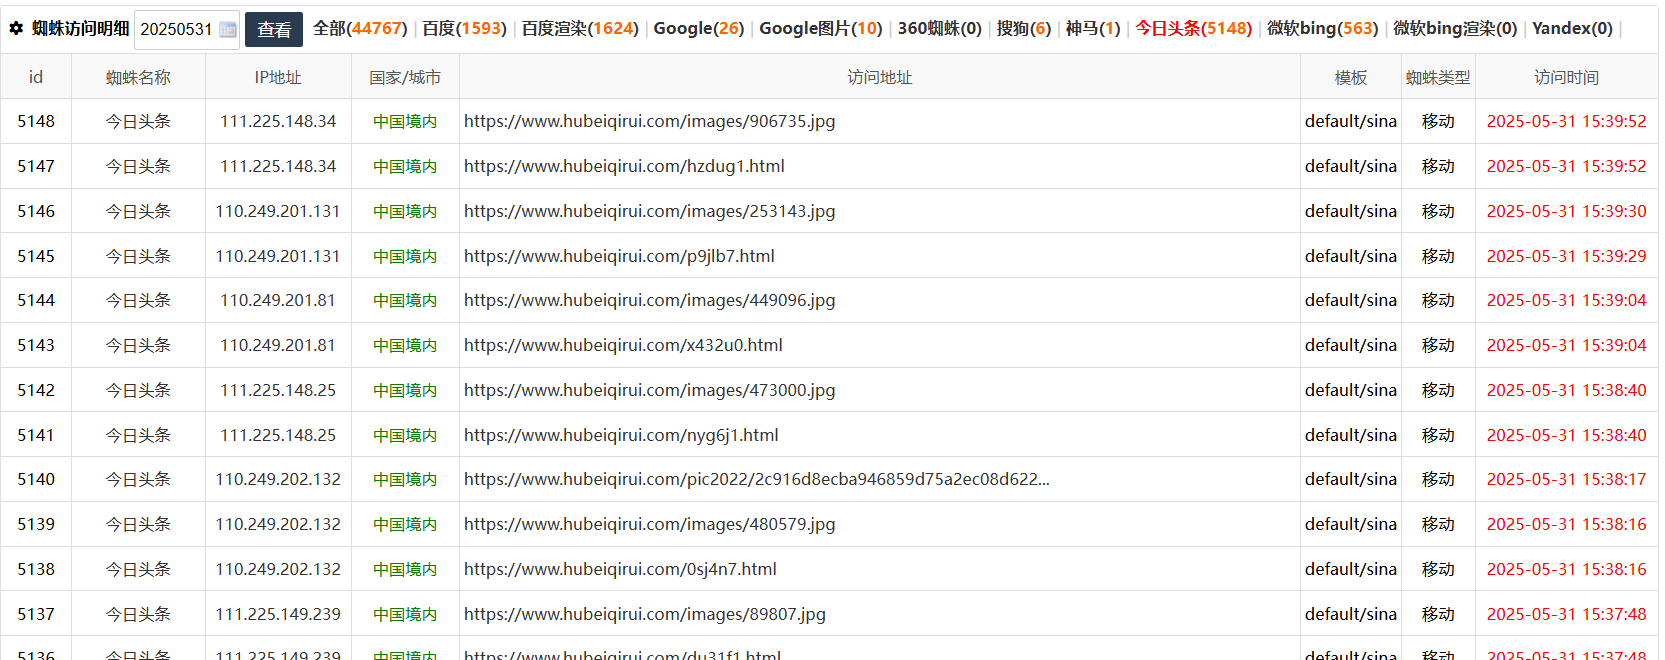Viewport: 1665px width, 660px height.
Task: Click 今日头条 name in row 5139
Action: point(139,524)
